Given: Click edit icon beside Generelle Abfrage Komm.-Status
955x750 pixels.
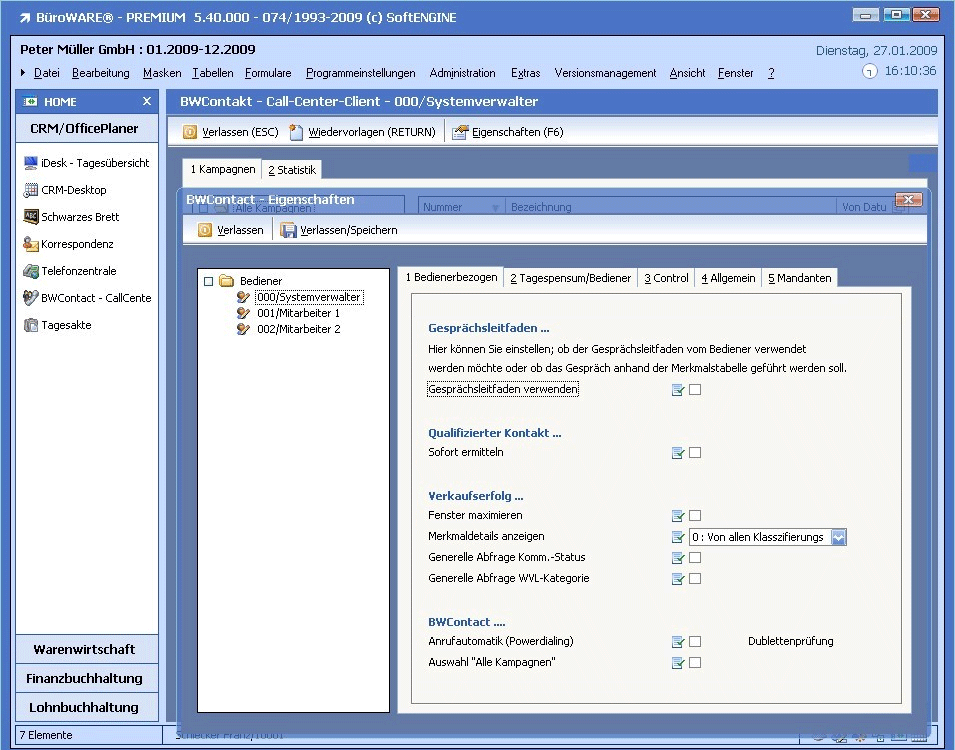Looking at the screenshot, I should (x=678, y=558).
